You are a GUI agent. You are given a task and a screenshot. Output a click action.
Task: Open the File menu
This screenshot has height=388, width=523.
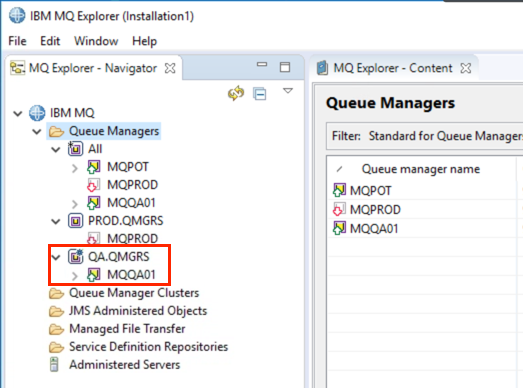[17, 41]
